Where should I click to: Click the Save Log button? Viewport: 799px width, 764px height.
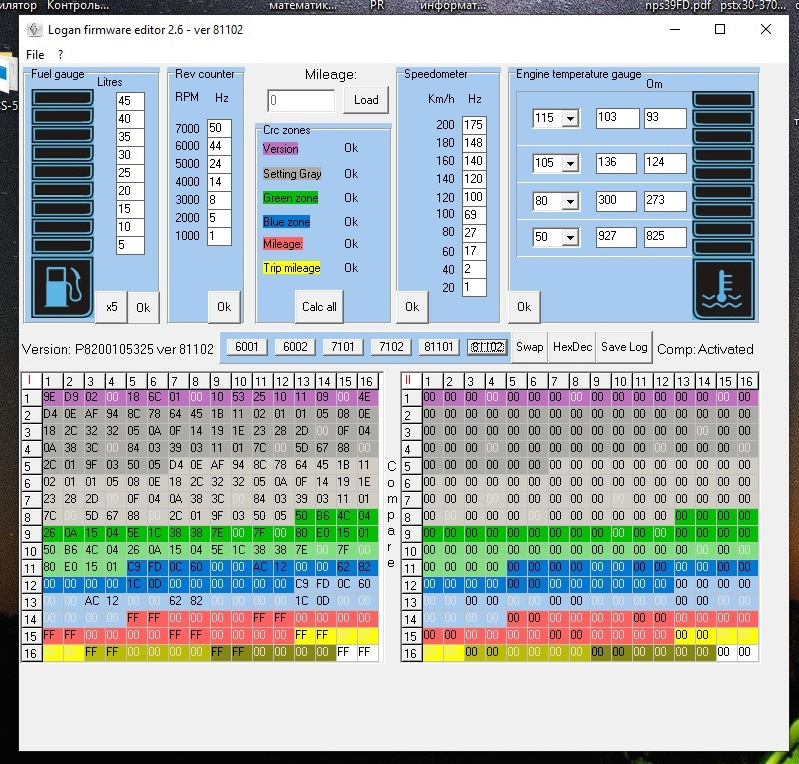click(x=624, y=347)
